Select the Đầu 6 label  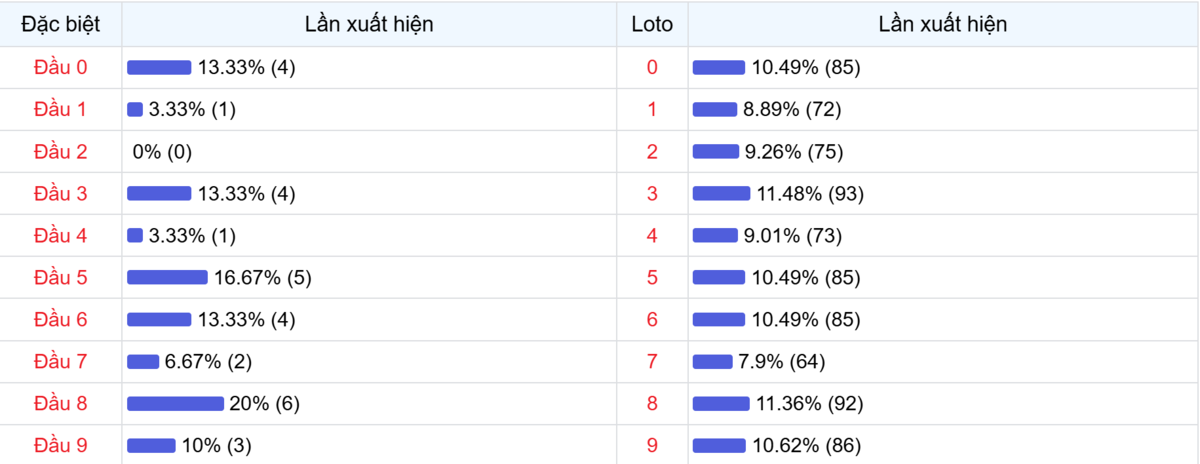61,320
